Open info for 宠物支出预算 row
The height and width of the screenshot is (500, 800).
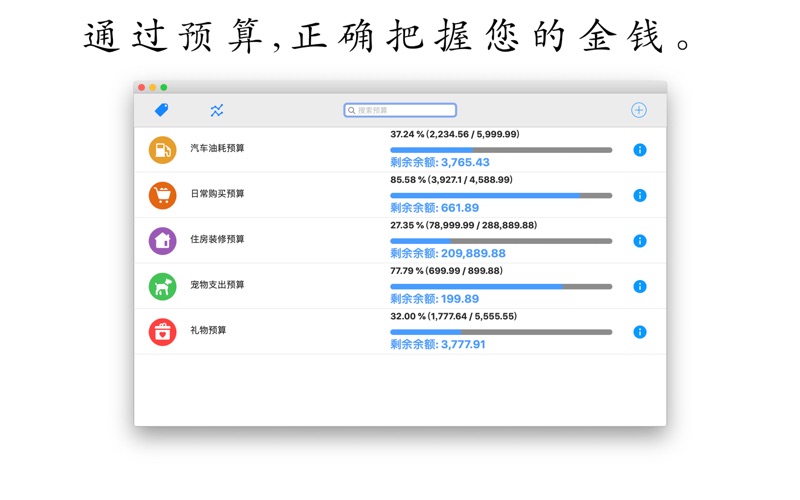click(640, 286)
